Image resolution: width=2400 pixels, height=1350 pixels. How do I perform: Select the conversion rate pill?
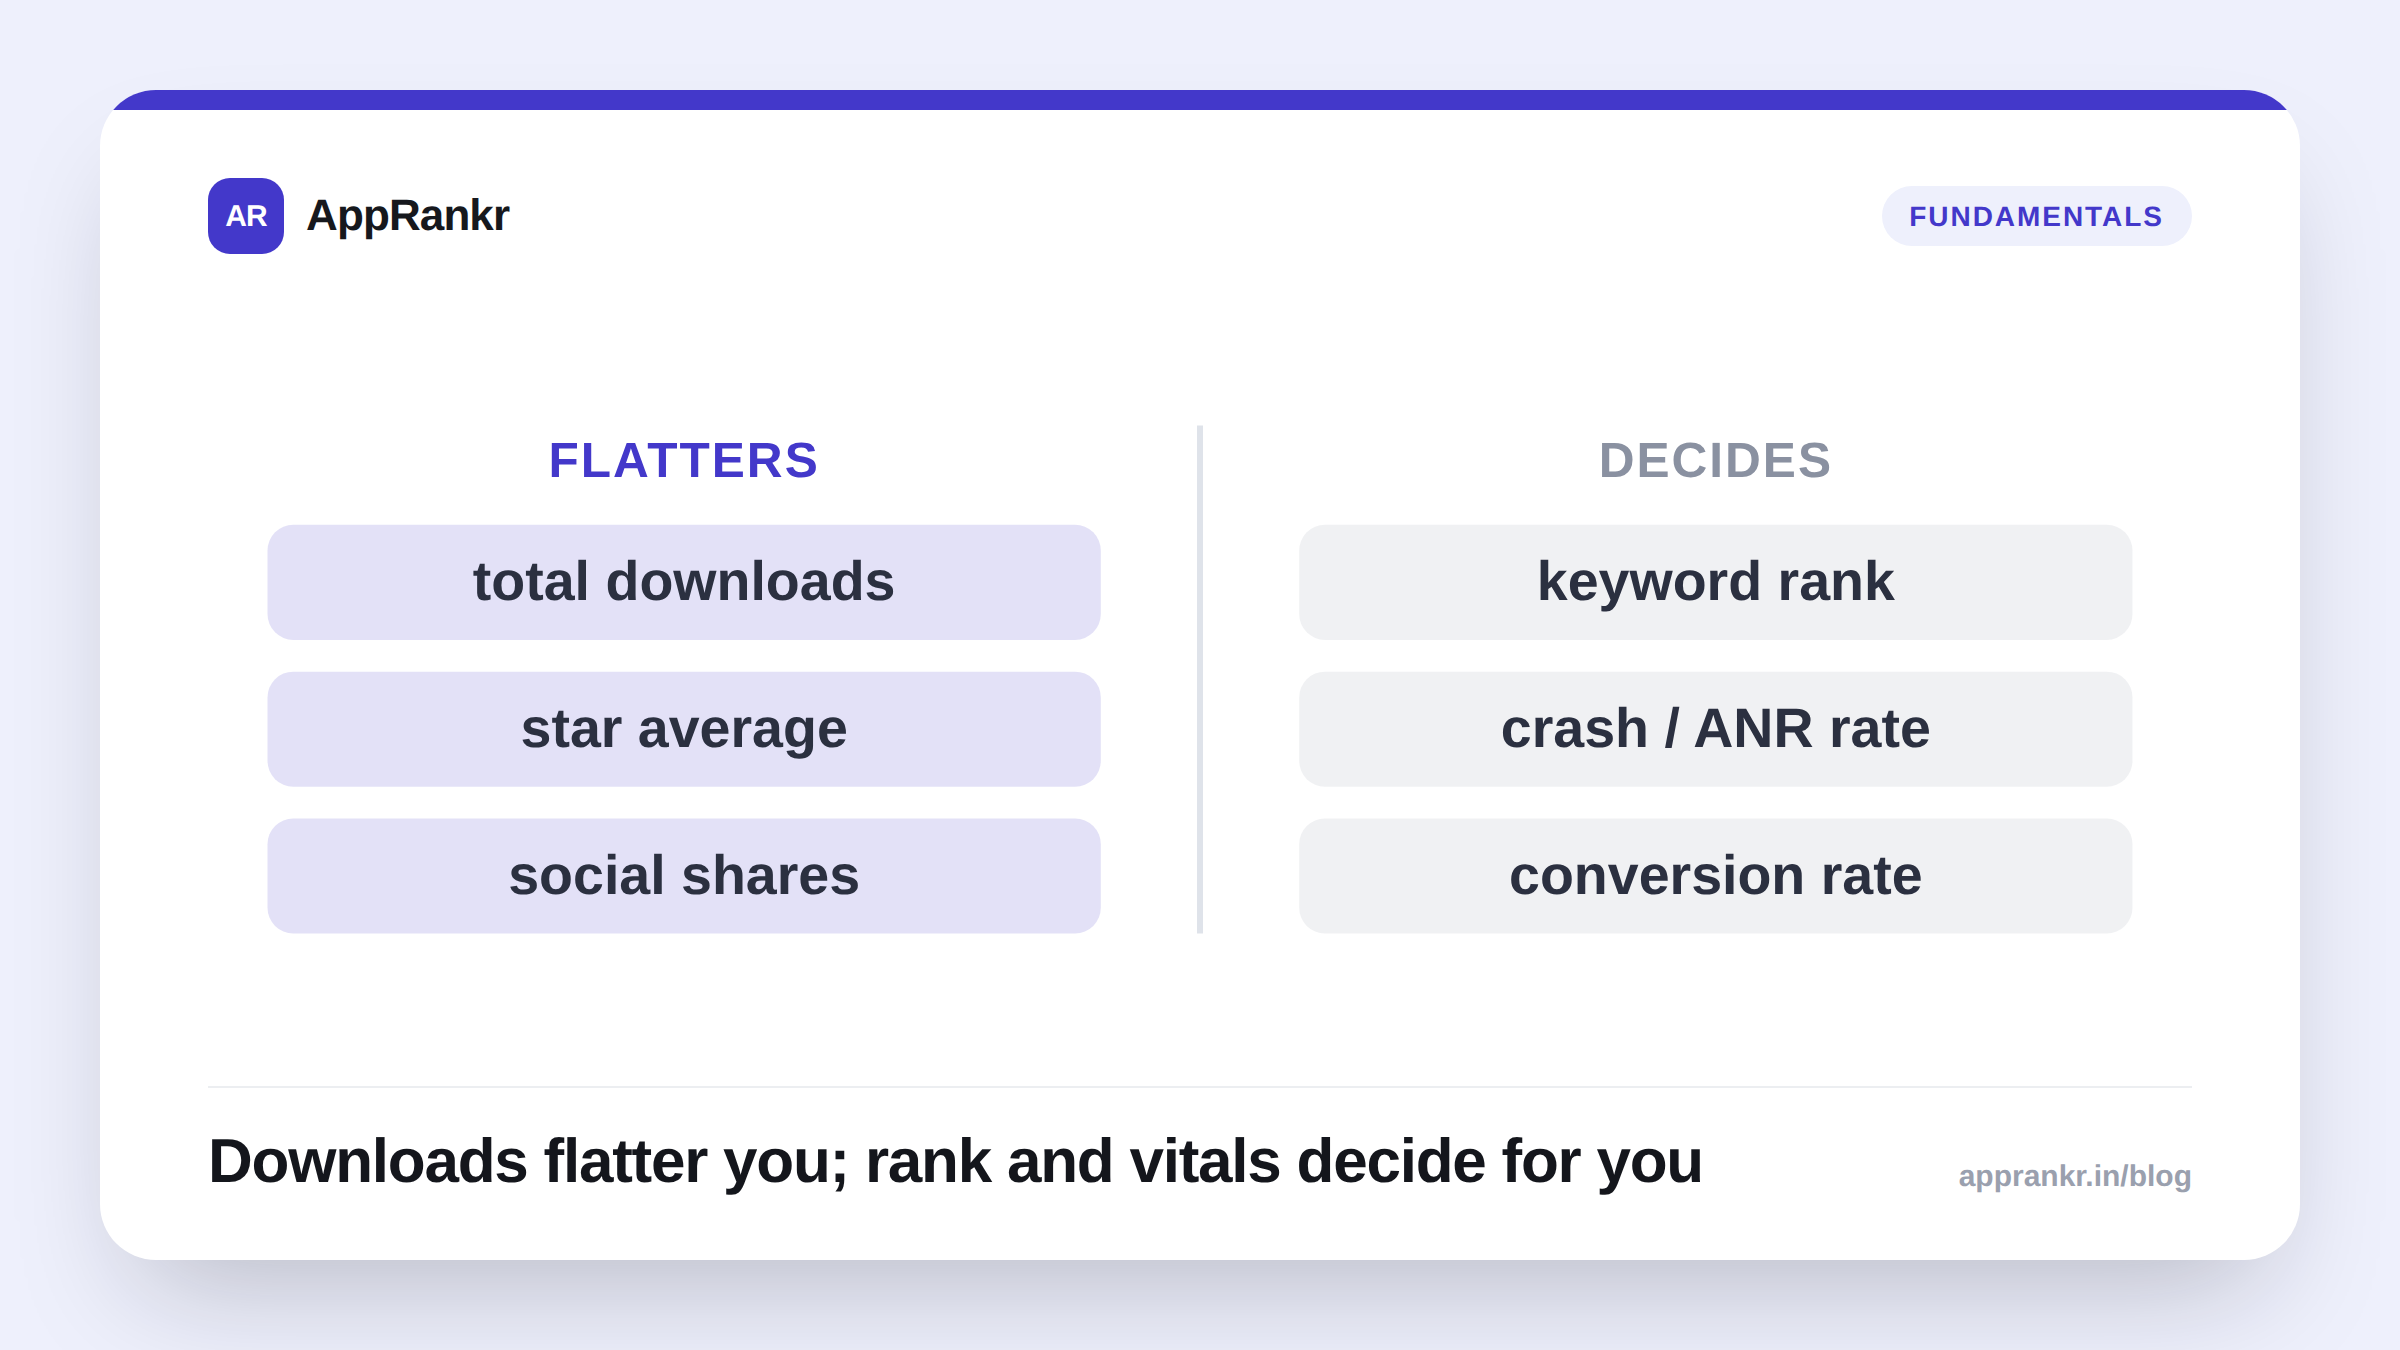[x=1715, y=876]
